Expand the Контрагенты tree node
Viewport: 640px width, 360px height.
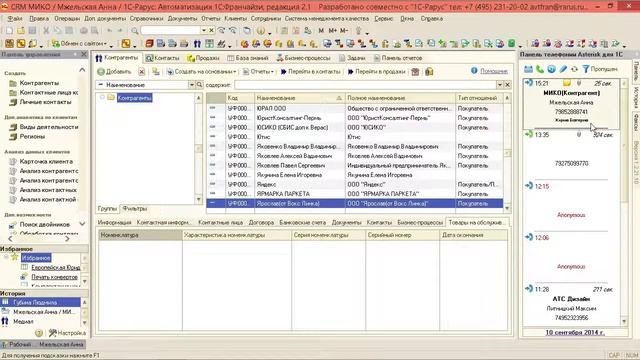102,98
